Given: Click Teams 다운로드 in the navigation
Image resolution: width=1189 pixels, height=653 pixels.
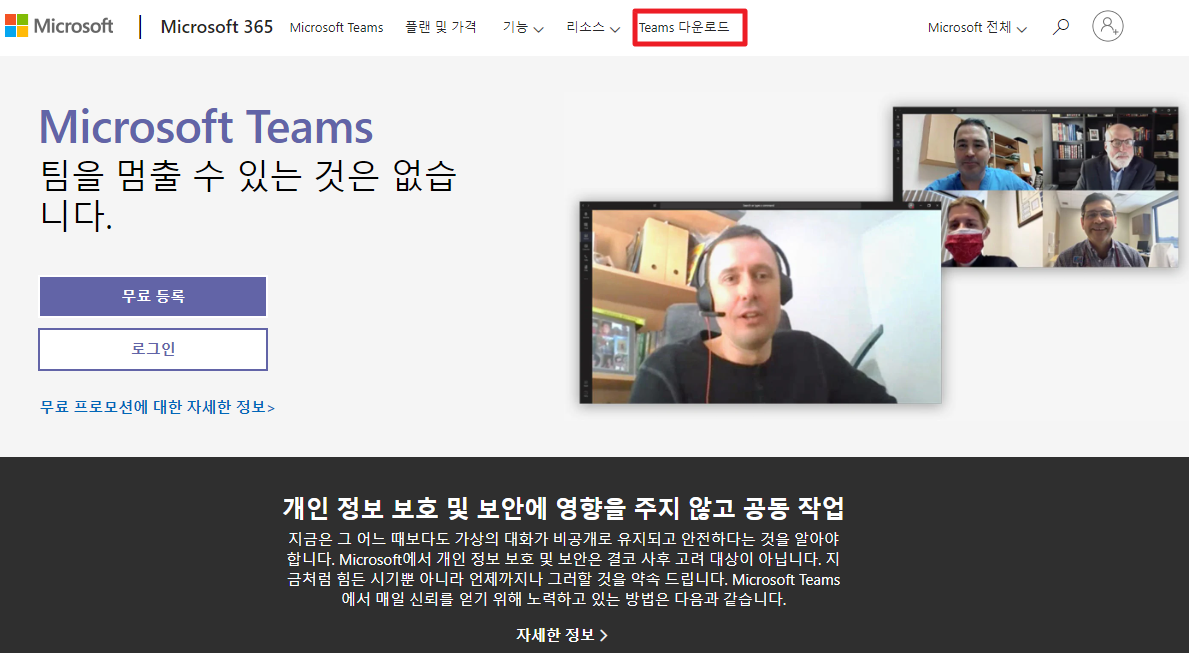Looking at the screenshot, I should (x=684, y=27).
